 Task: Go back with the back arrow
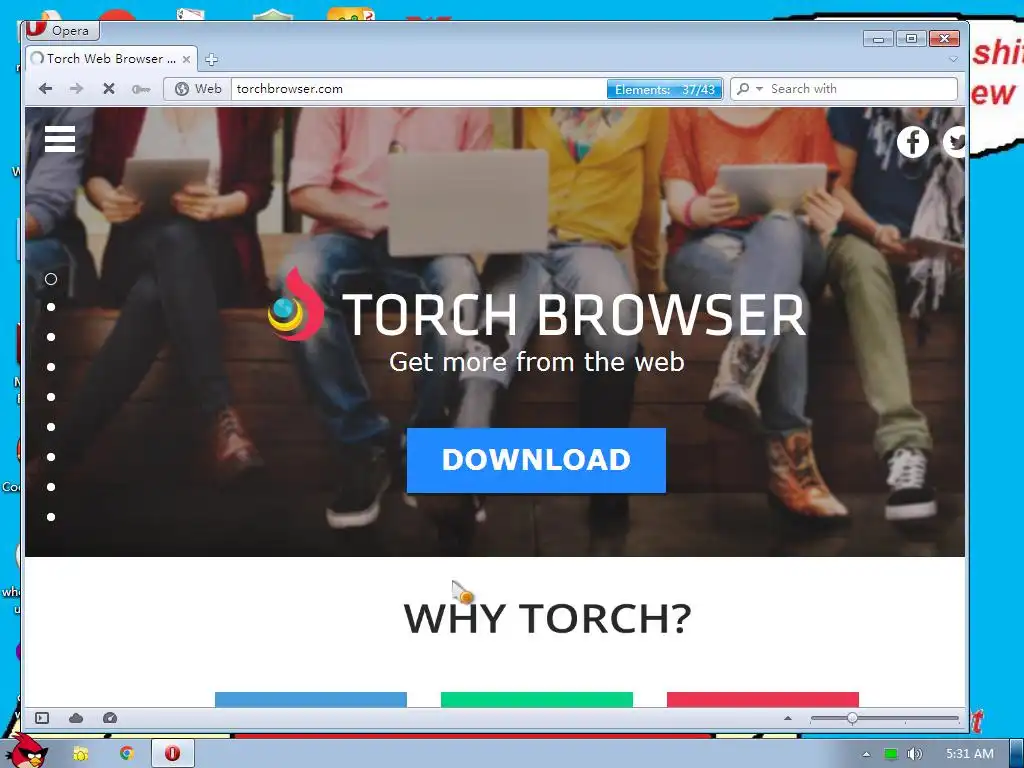[x=45, y=89]
